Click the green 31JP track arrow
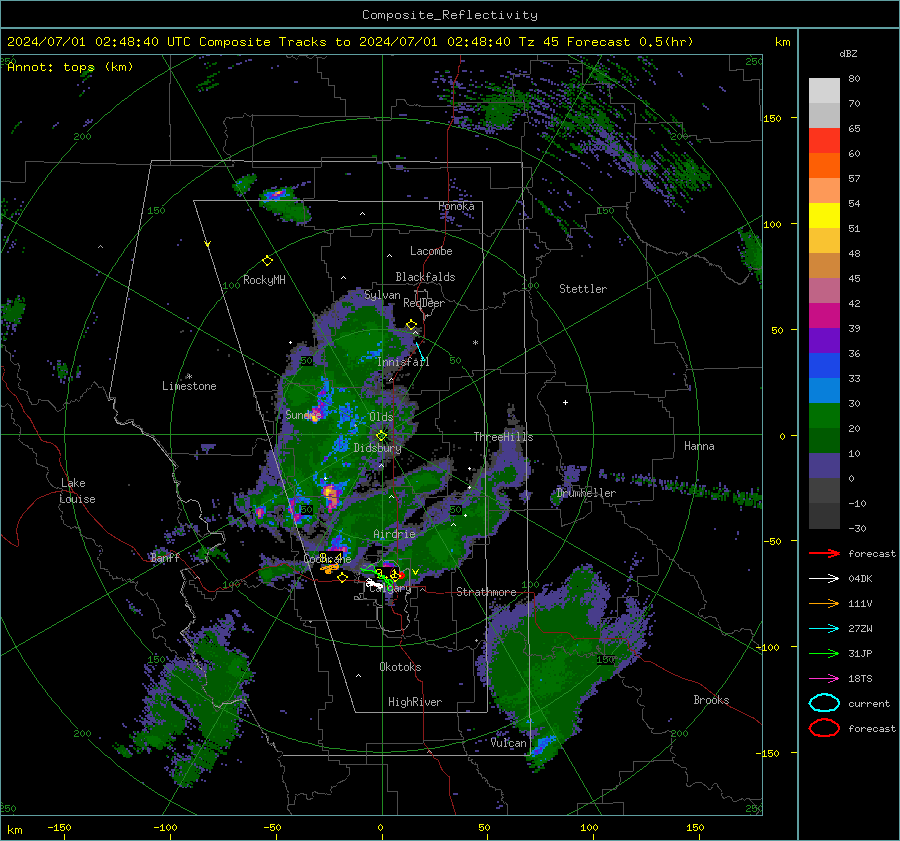The image size is (900, 841). coord(824,653)
